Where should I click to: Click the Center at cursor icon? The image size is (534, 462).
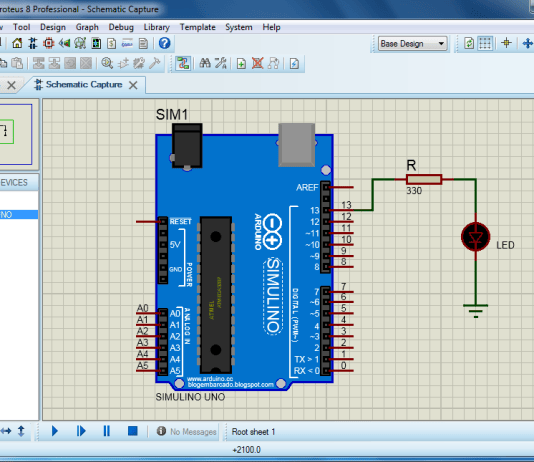528,43
